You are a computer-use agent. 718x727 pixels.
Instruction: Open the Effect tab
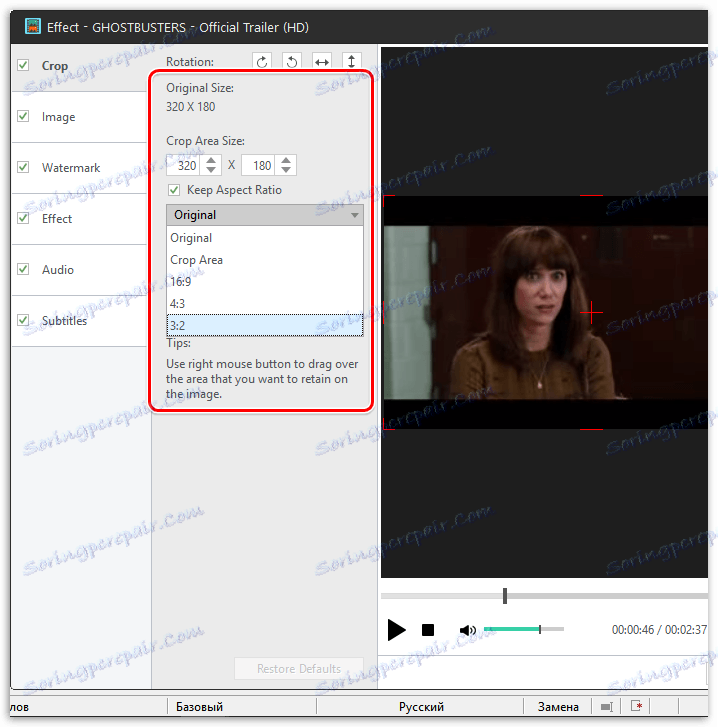57,218
